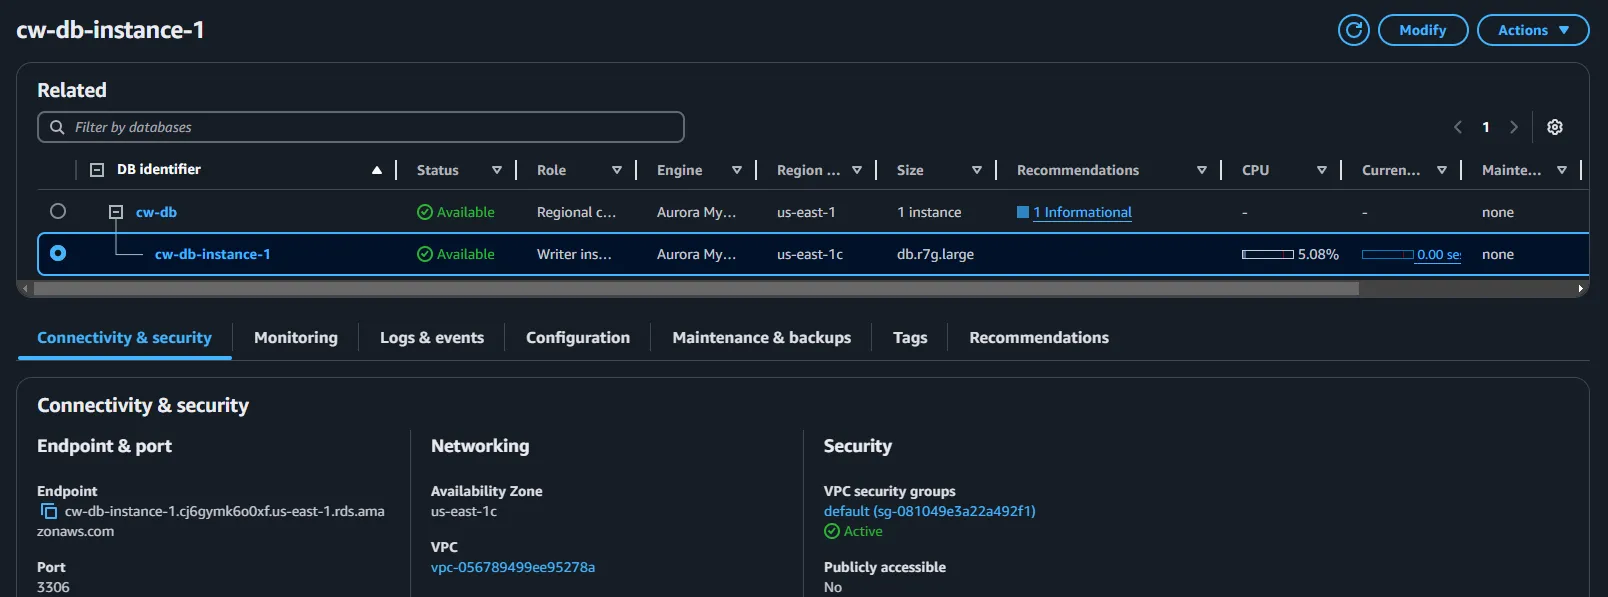Switch to the Tags tab
The width and height of the screenshot is (1608, 597).
click(910, 338)
